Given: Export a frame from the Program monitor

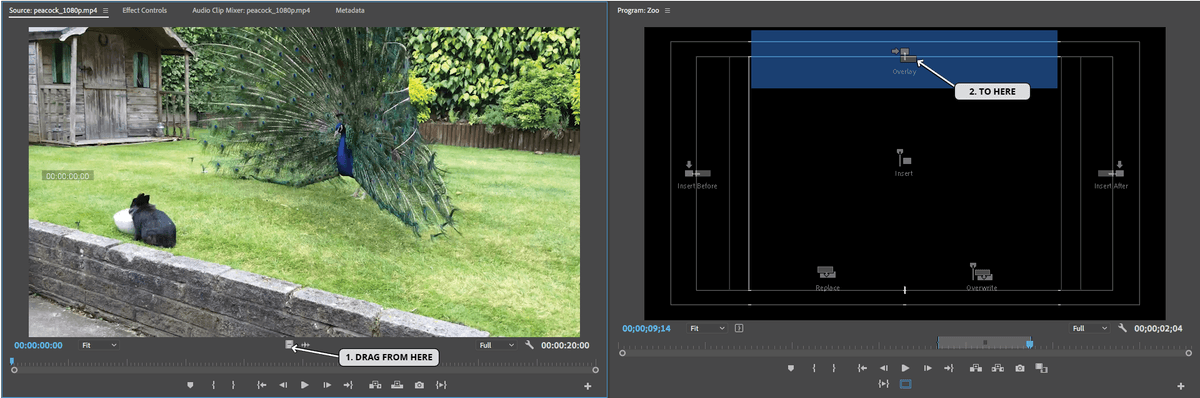Looking at the screenshot, I should coord(1020,368).
